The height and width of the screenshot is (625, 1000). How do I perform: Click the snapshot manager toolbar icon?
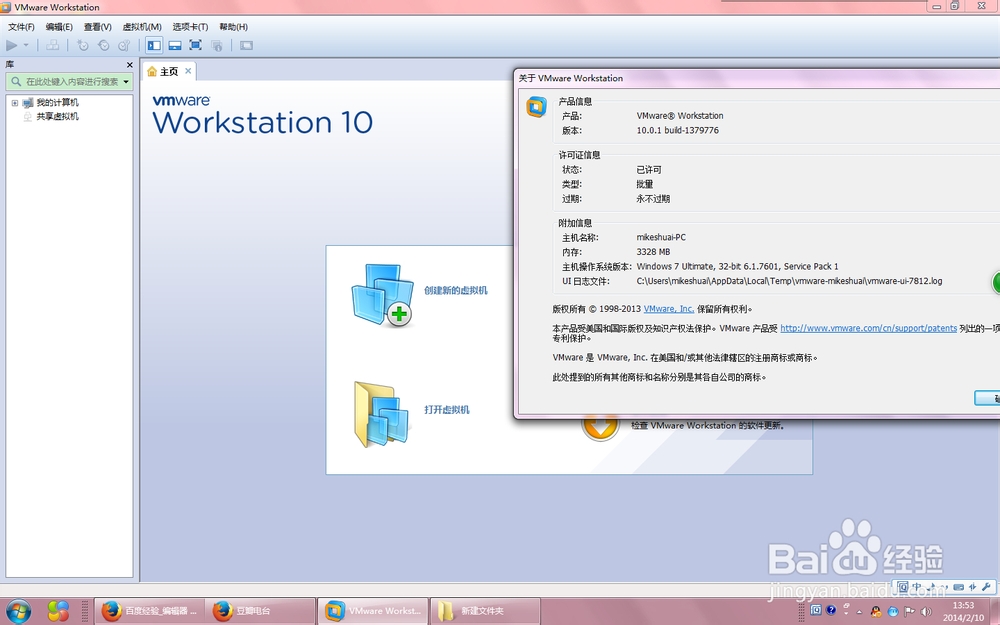[x=124, y=45]
